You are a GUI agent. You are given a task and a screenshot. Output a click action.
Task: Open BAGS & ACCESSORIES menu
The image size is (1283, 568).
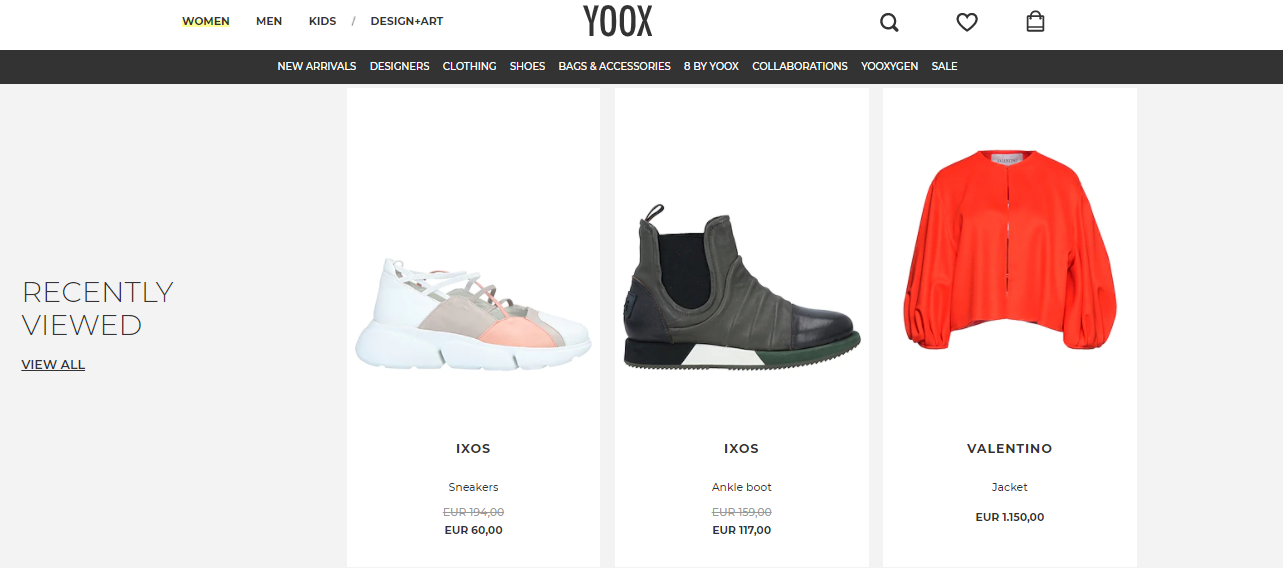pyautogui.click(x=614, y=66)
